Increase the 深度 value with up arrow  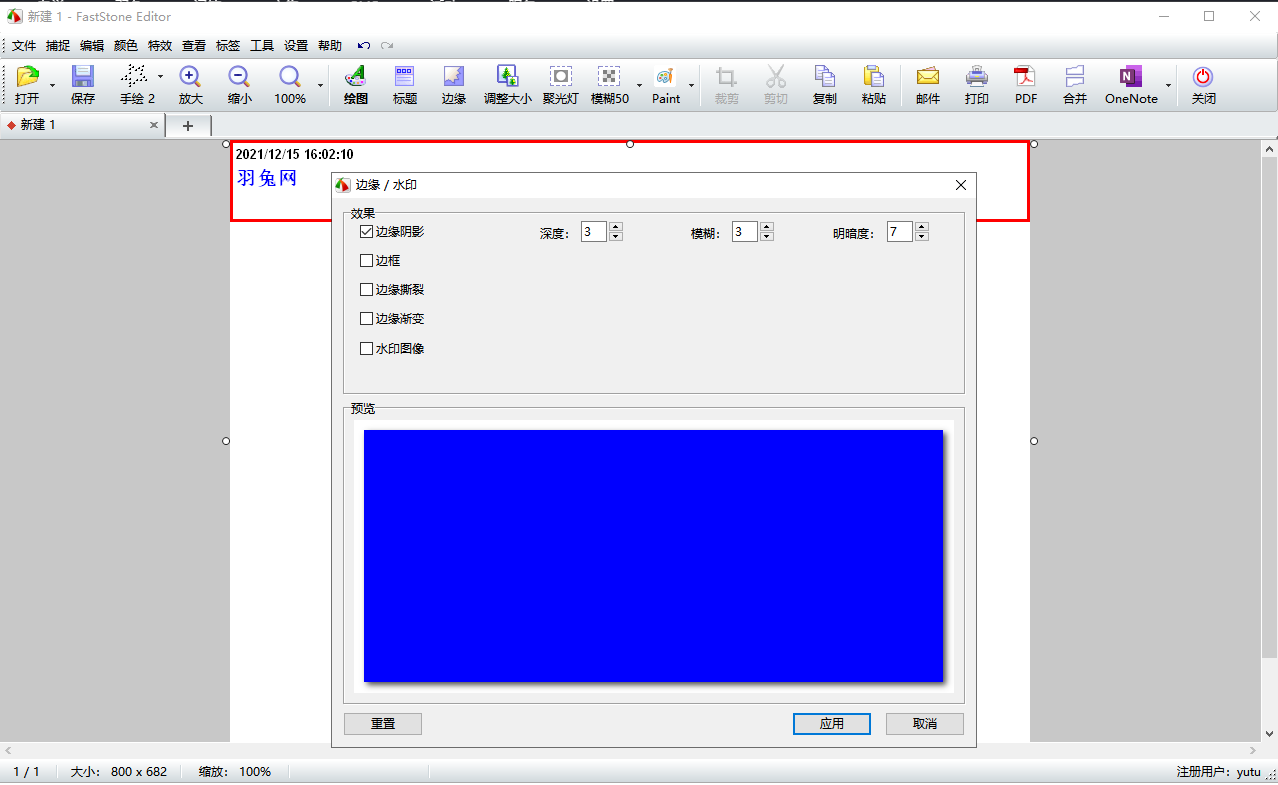616,227
